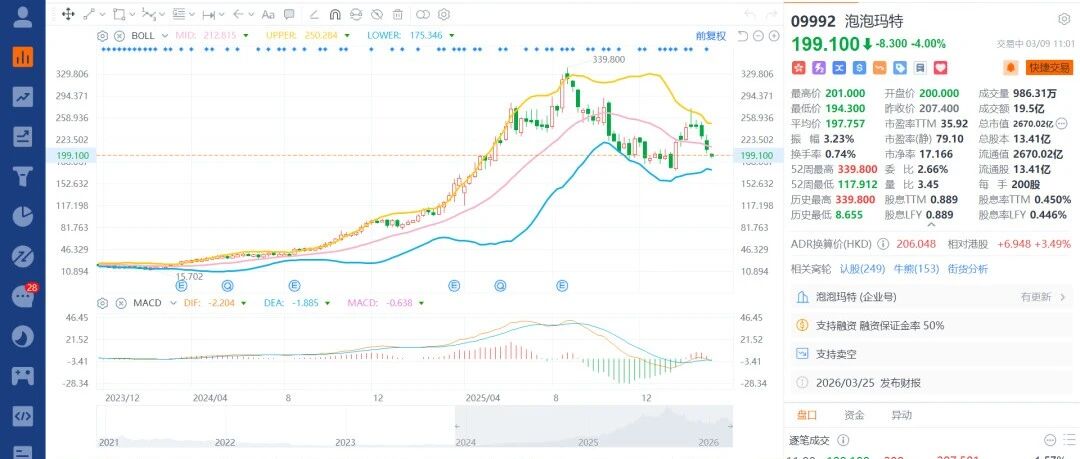The image size is (1080, 459).
Task: Toggle the lock drawings icon
Action: pos(355,14)
